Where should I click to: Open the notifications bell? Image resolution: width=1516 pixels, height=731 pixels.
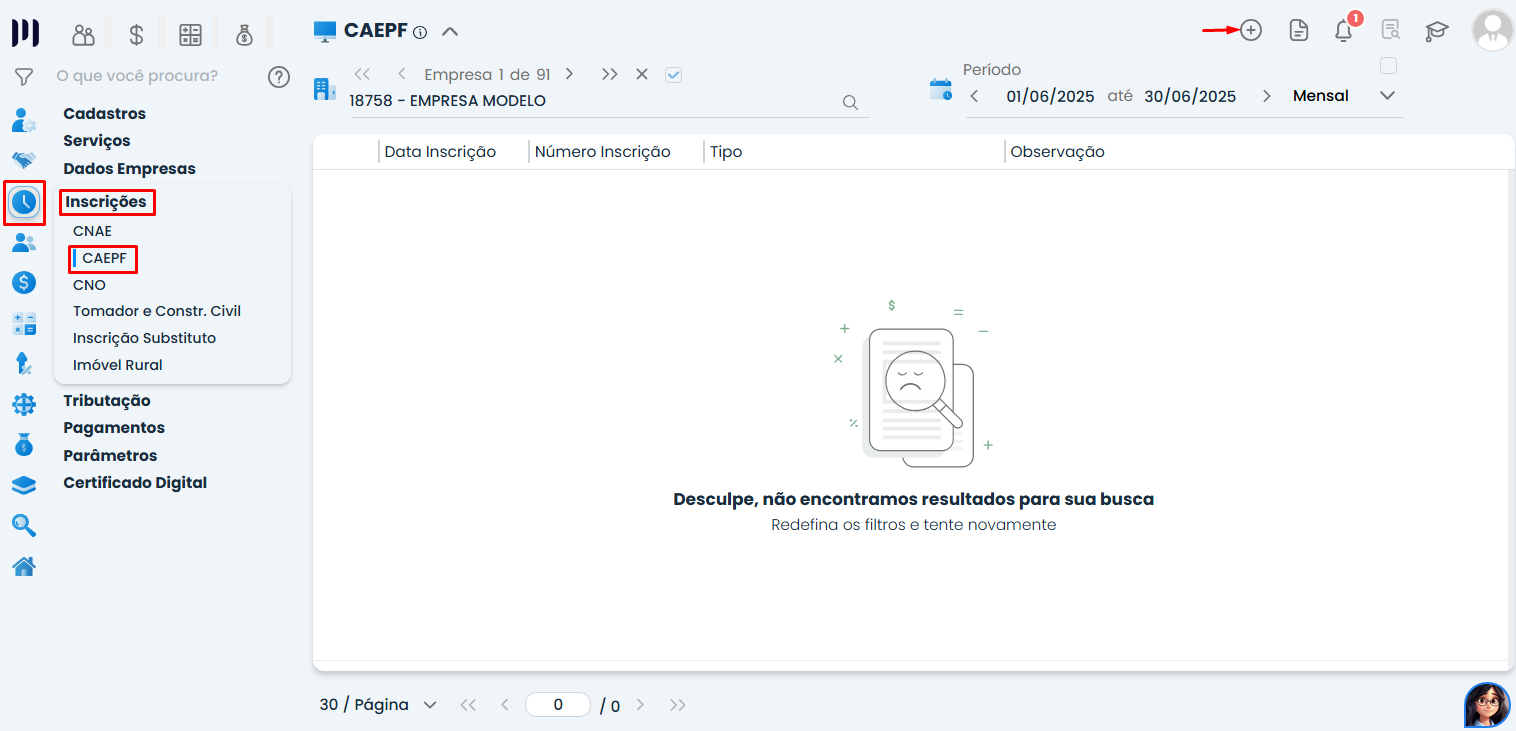1344,30
